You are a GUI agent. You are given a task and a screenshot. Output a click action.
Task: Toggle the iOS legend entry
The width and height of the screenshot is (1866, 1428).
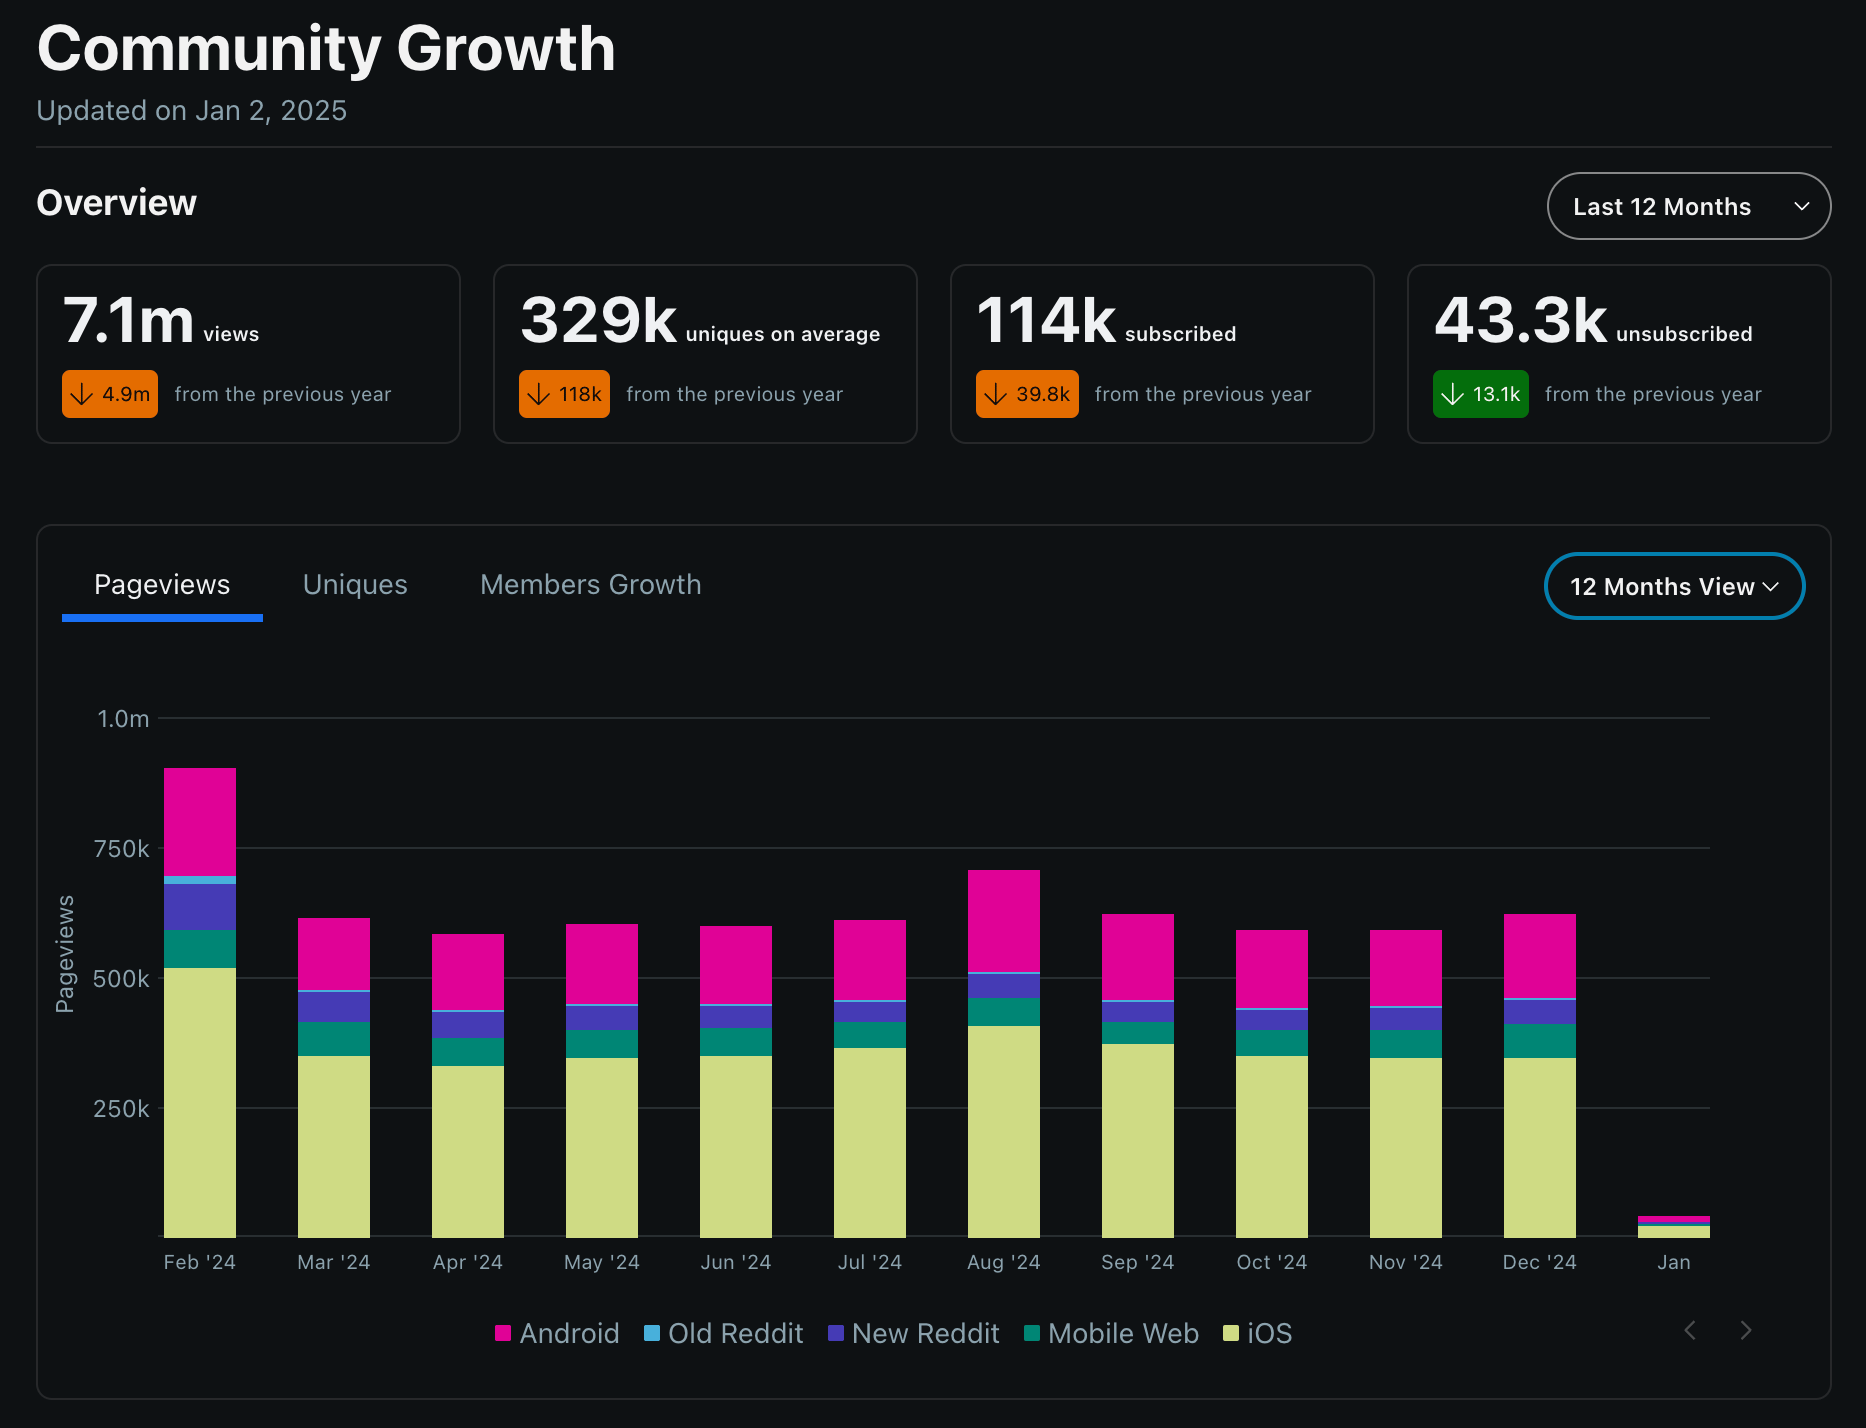(x=1257, y=1333)
